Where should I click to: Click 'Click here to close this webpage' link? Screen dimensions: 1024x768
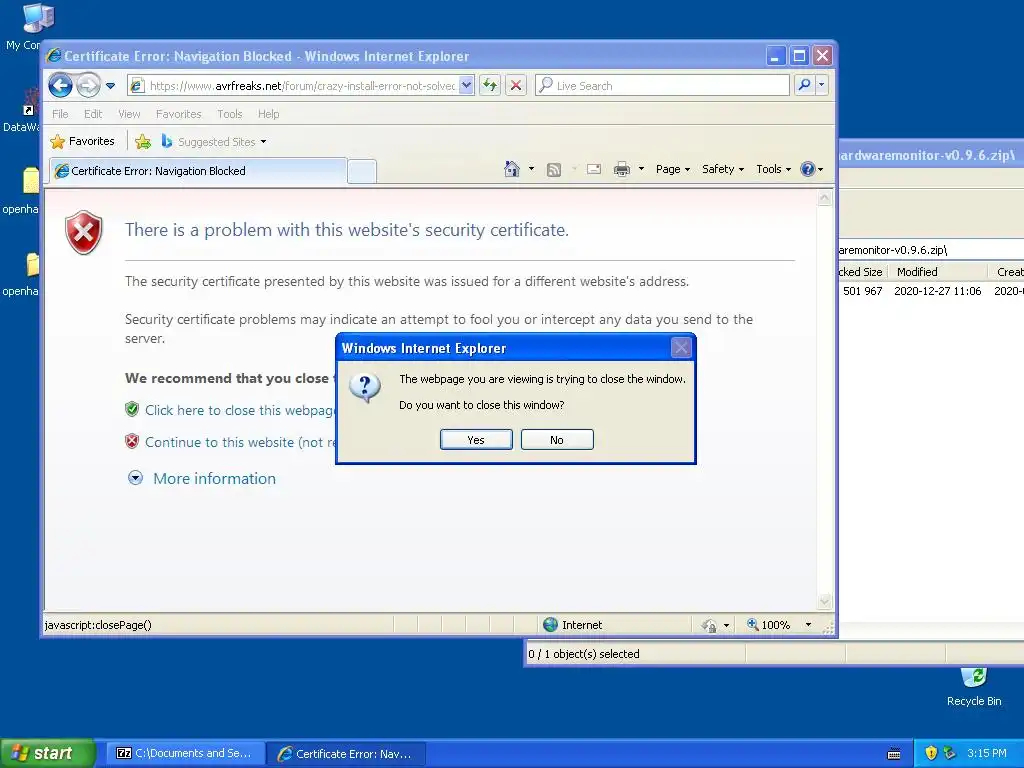(240, 410)
